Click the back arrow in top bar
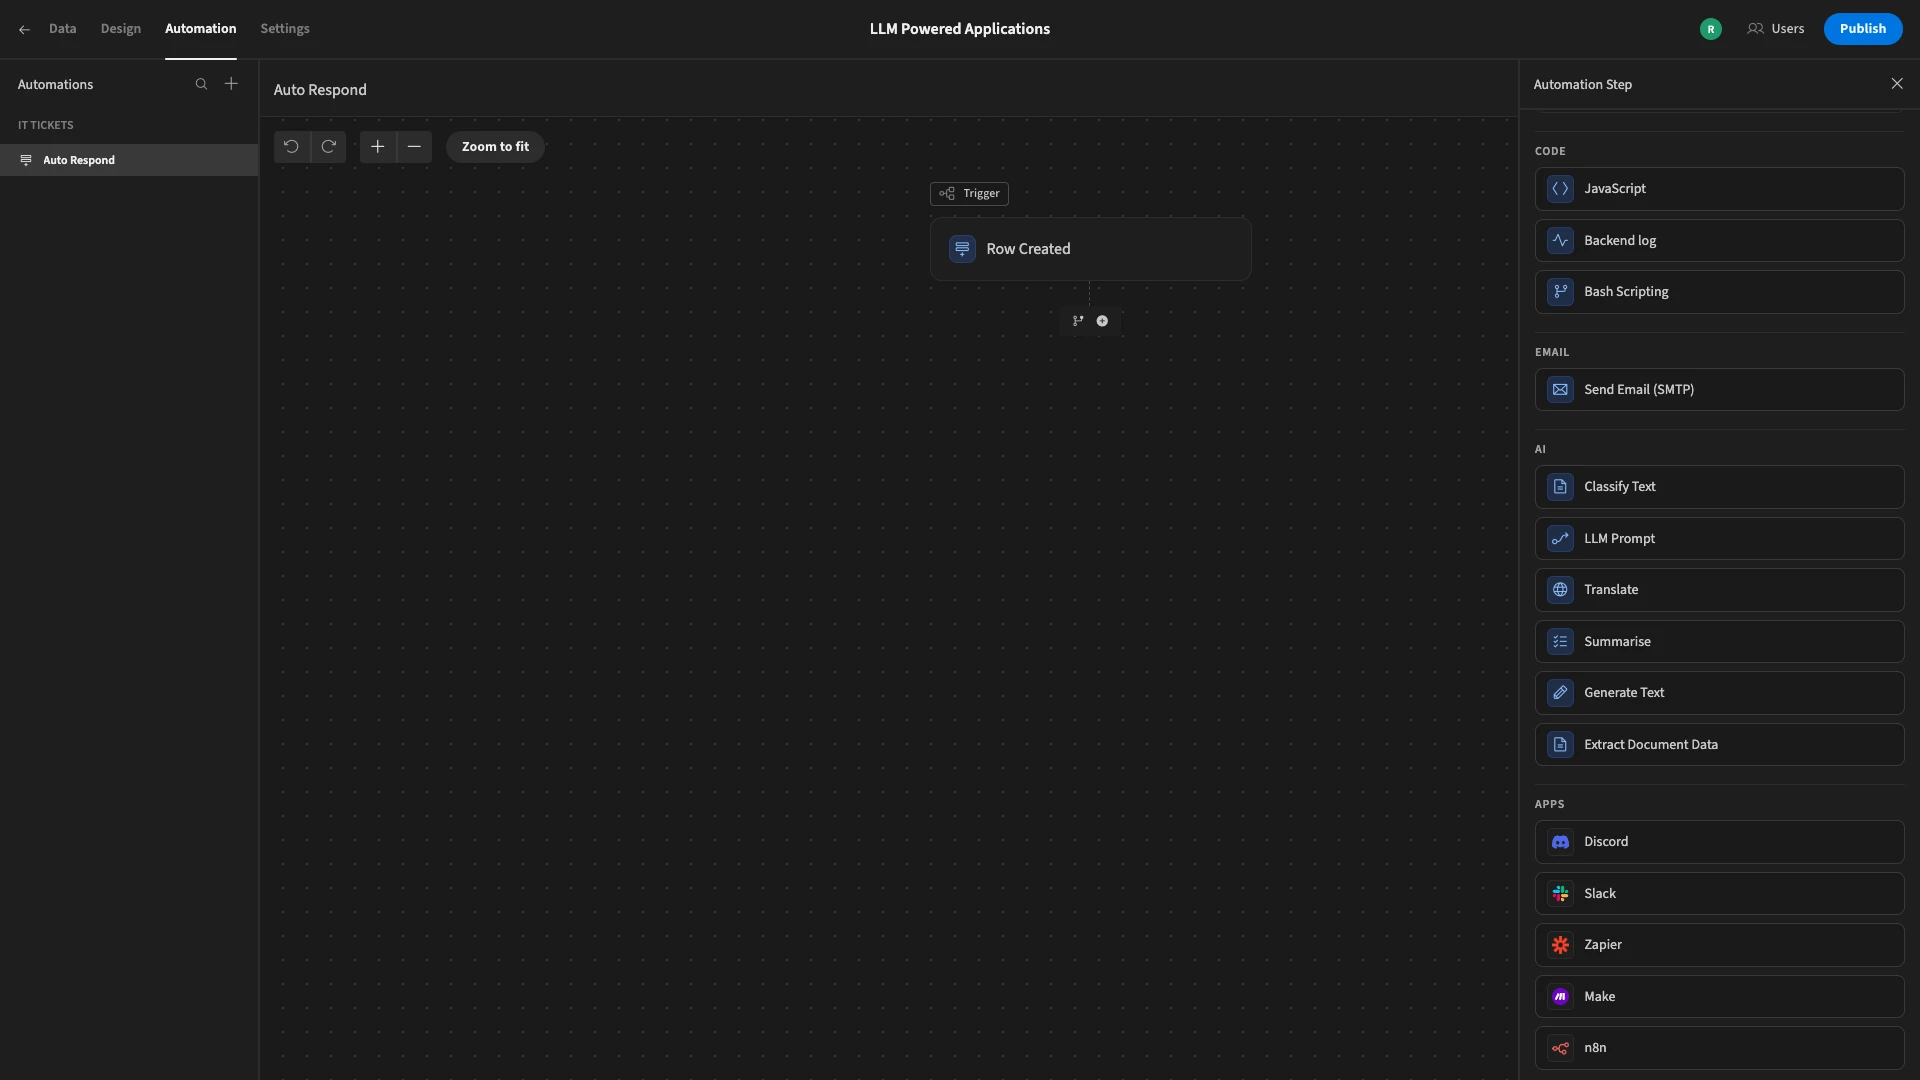 [x=24, y=29]
